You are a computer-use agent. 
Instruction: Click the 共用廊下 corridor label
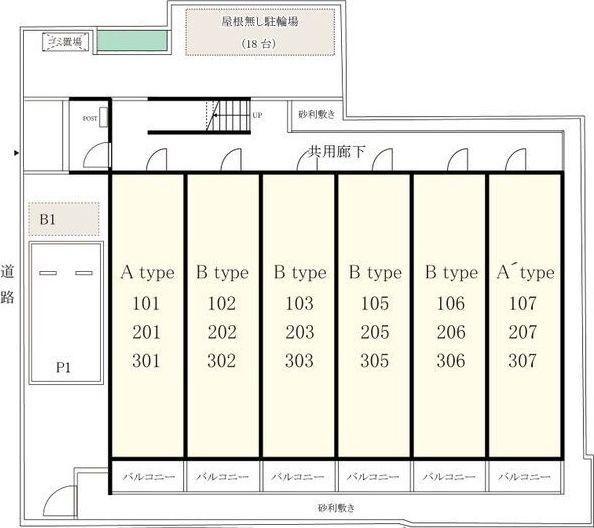336,152
